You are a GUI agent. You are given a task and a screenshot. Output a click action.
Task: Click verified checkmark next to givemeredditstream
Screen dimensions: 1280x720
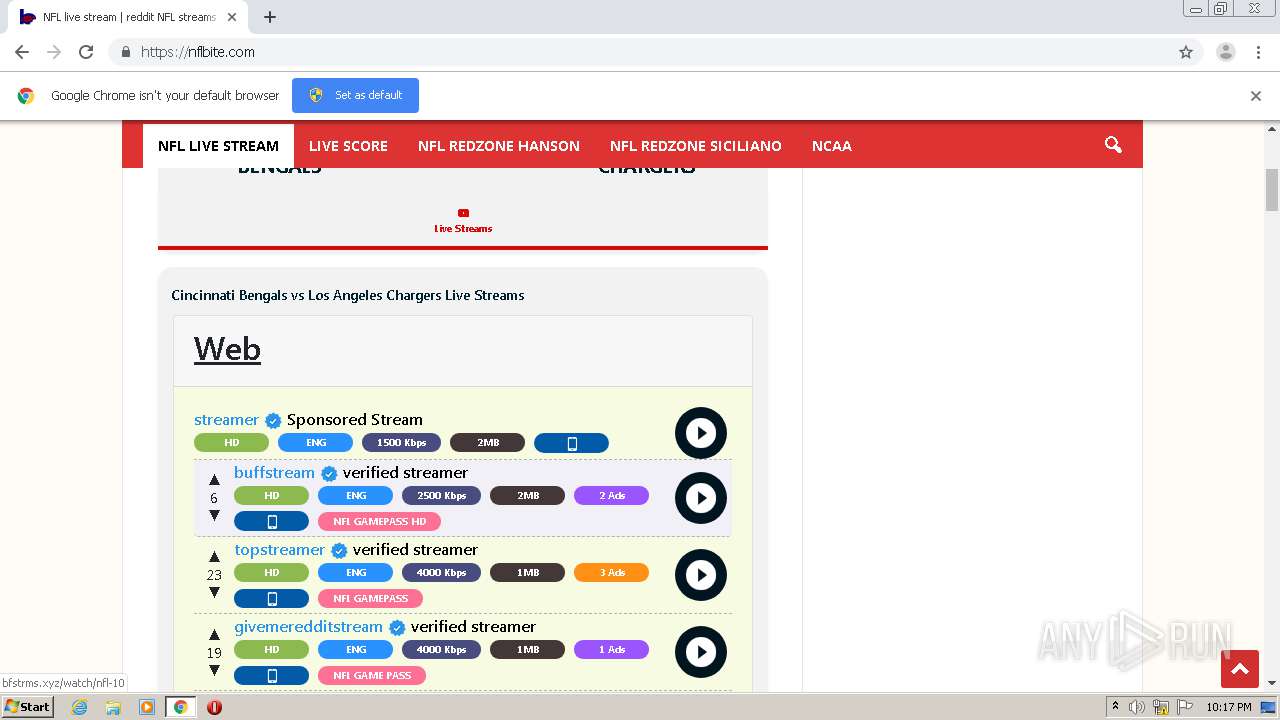click(397, 628)
